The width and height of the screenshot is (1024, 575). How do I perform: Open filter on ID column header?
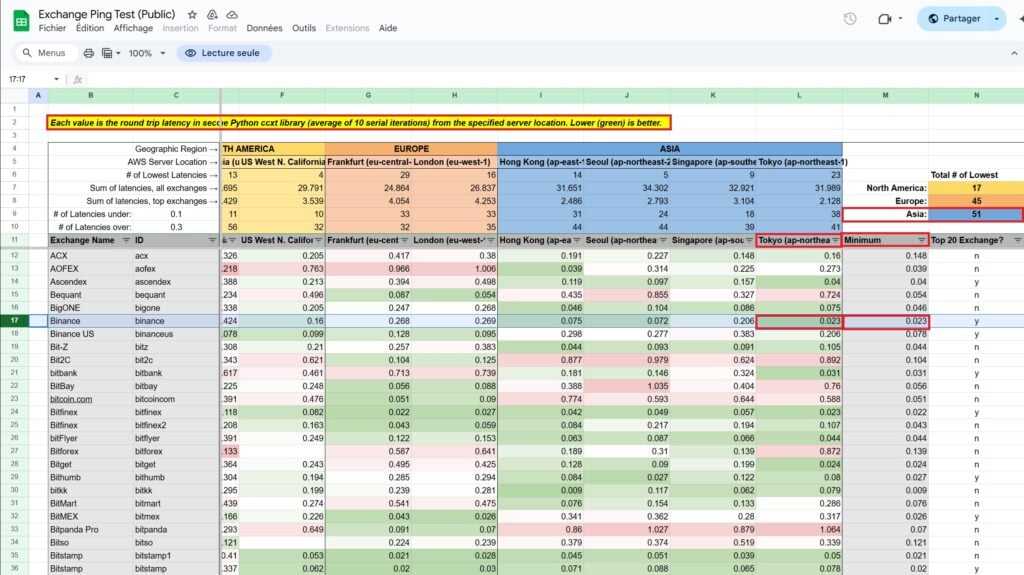point(212,240)
